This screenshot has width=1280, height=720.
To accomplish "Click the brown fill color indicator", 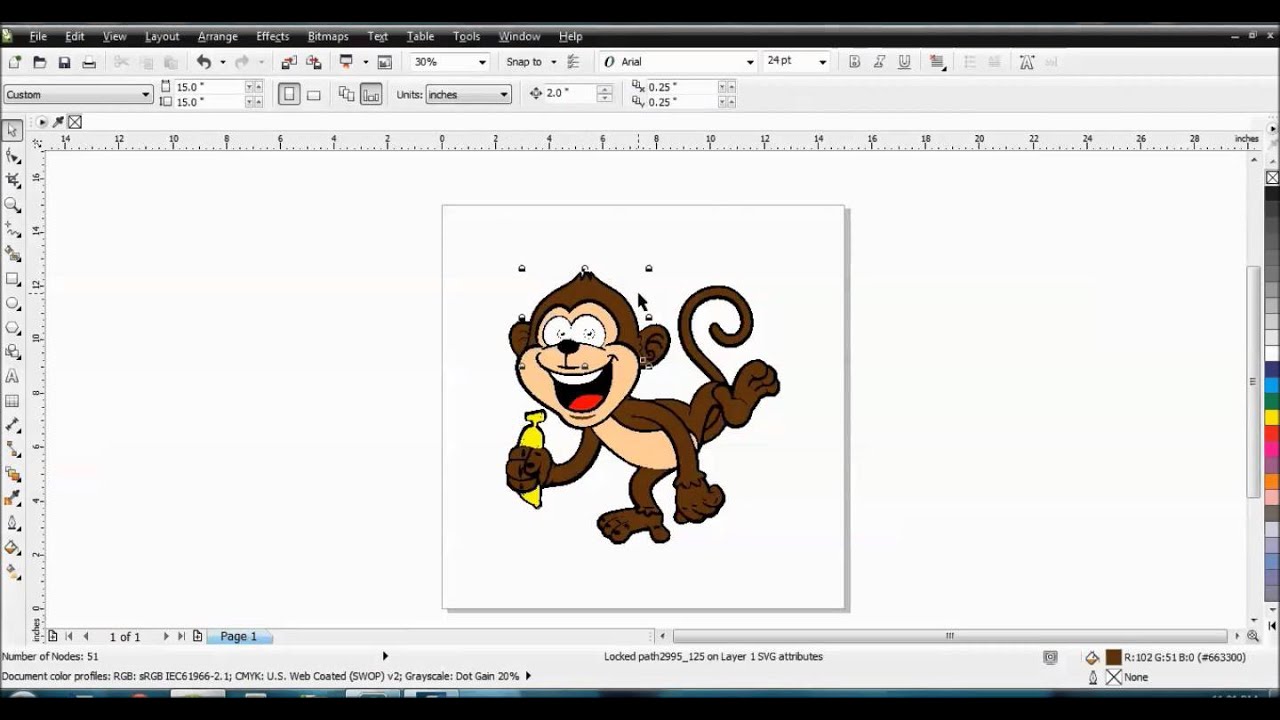I will [x=1113, y=657].
